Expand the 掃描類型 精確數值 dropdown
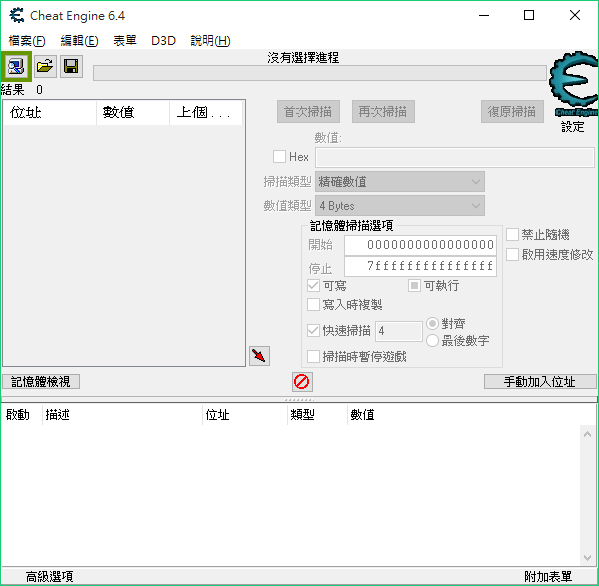This screenshot has width=599, height=586. tap(400, 181)
